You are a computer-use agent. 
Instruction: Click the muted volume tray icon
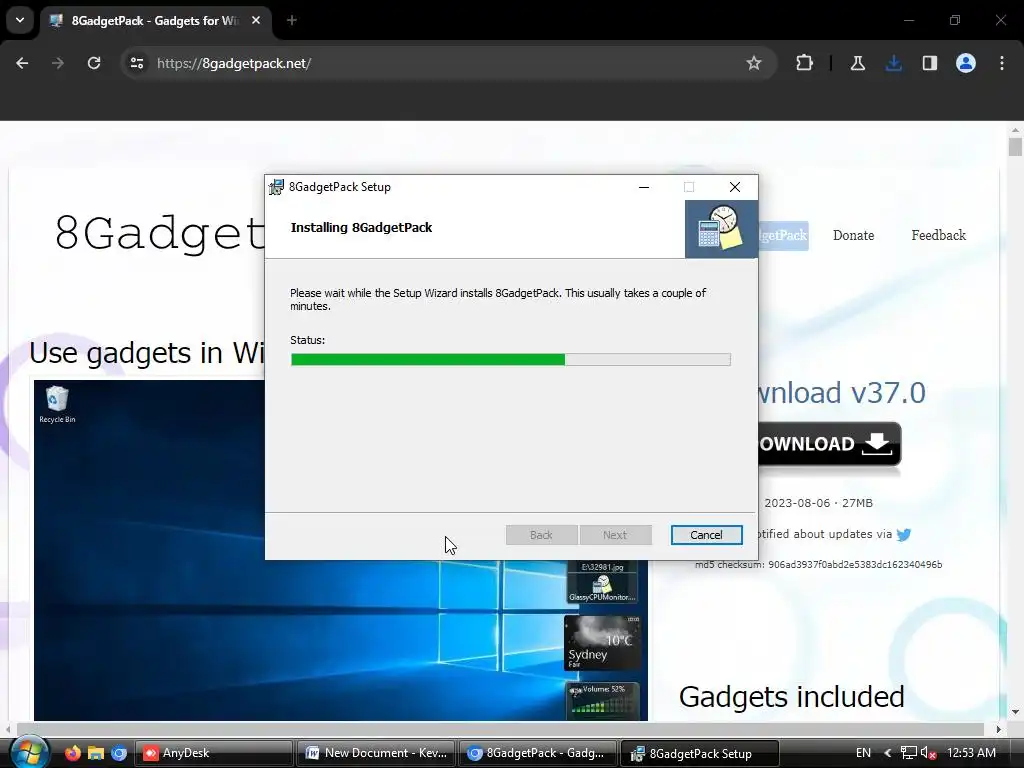(928, 753)
